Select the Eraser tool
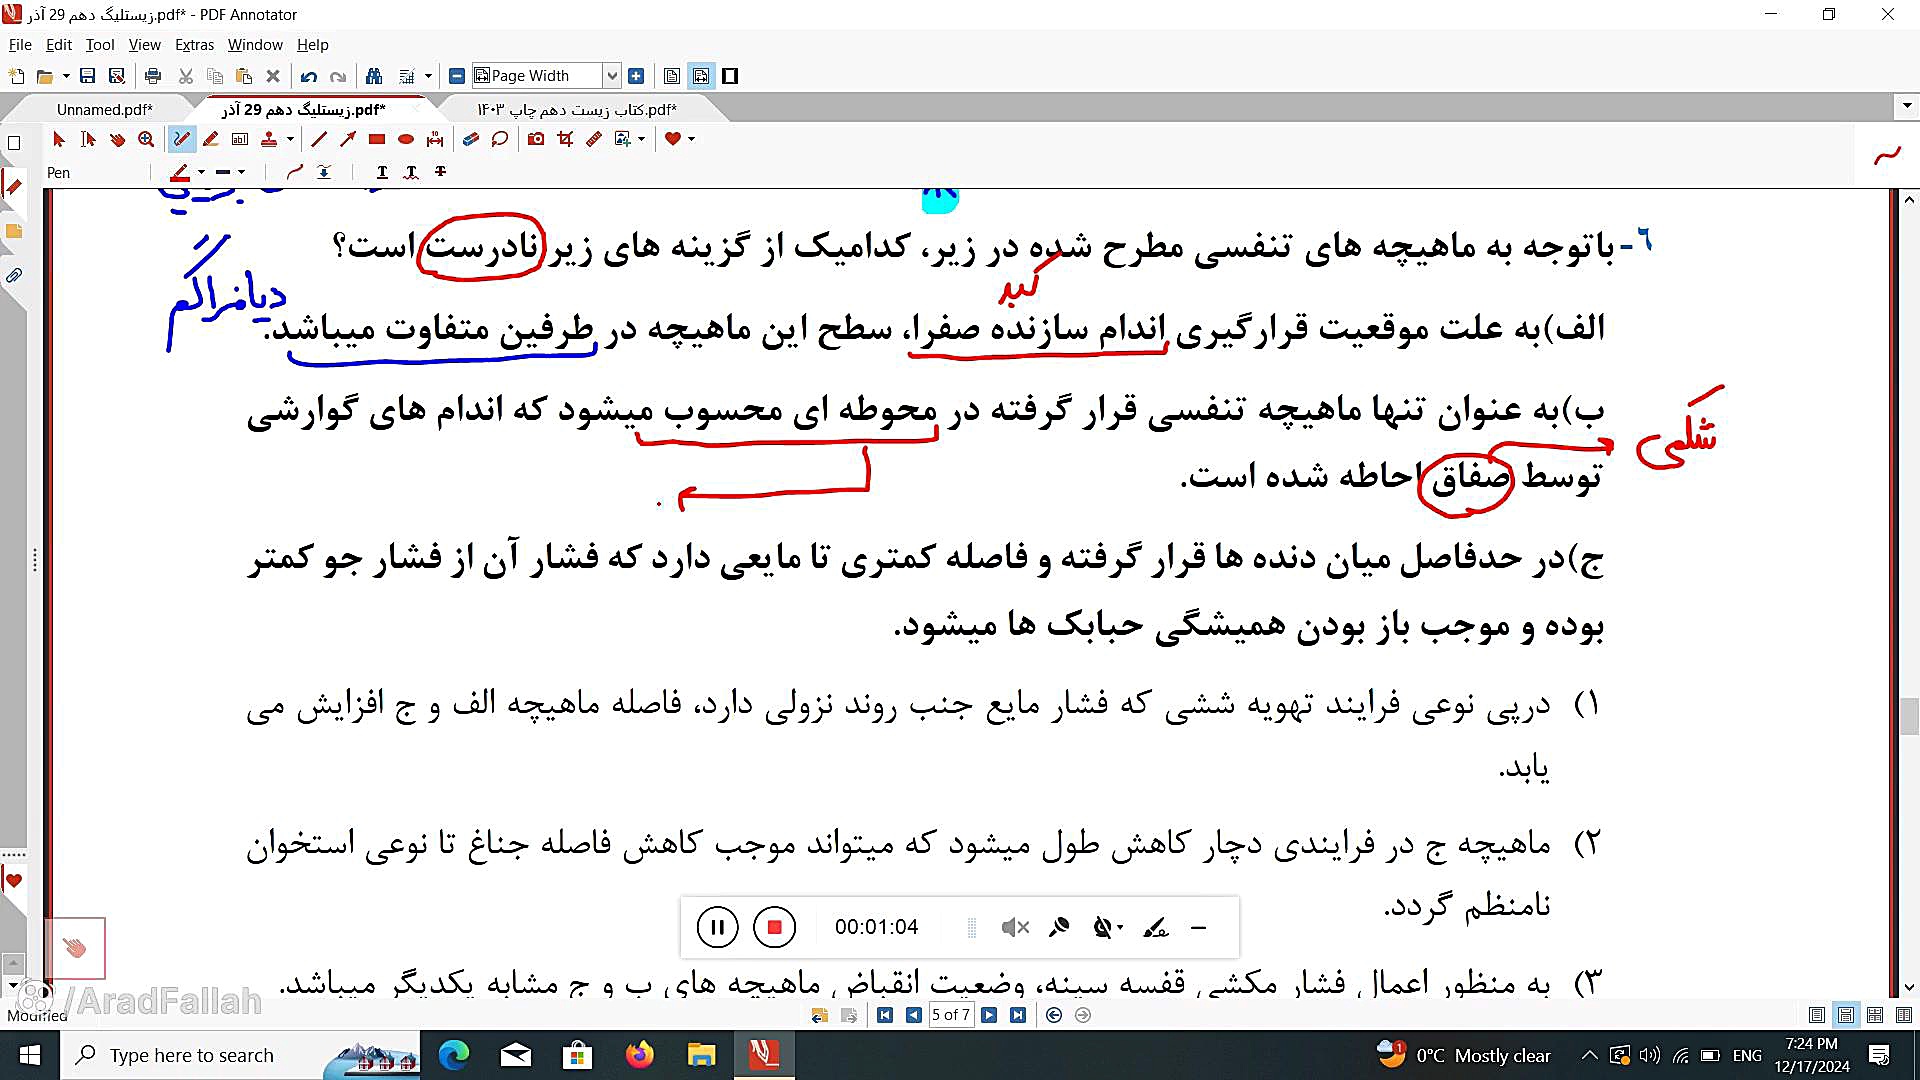 [x=470, y=139]
